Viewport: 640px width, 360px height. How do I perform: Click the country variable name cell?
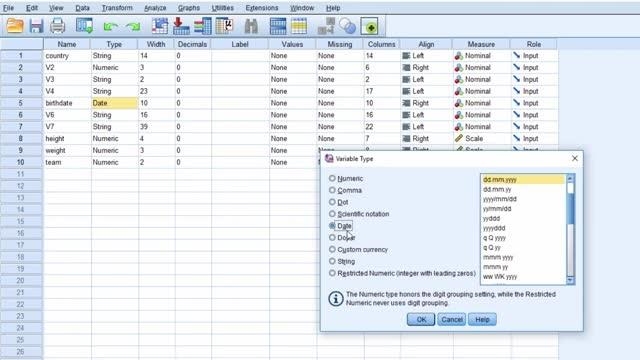tap(67, 56)
